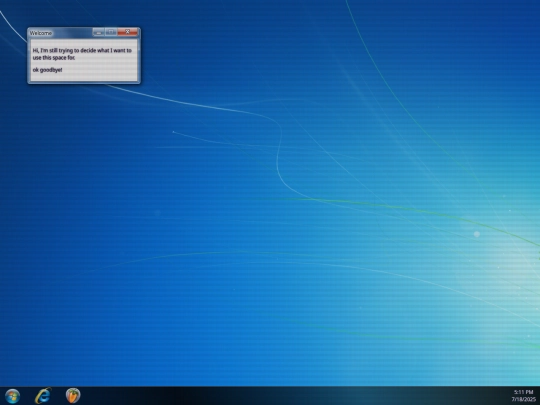Launch Internet Explorer from the taskbar

pyautogui.click(x=43, y=396)
